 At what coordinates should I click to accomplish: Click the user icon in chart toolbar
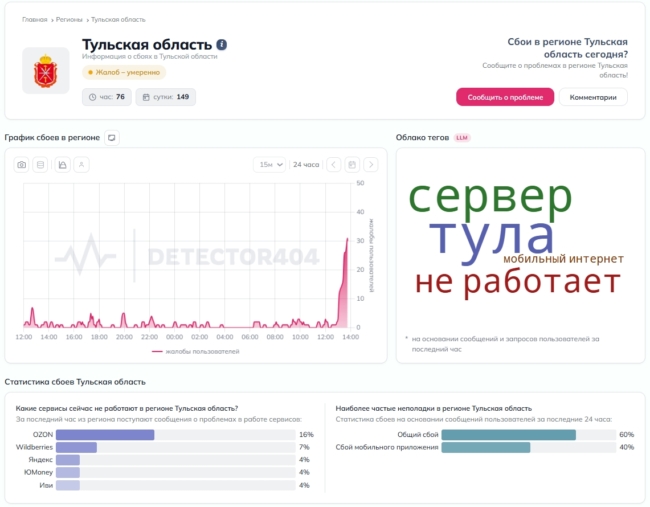click(81, 165)
